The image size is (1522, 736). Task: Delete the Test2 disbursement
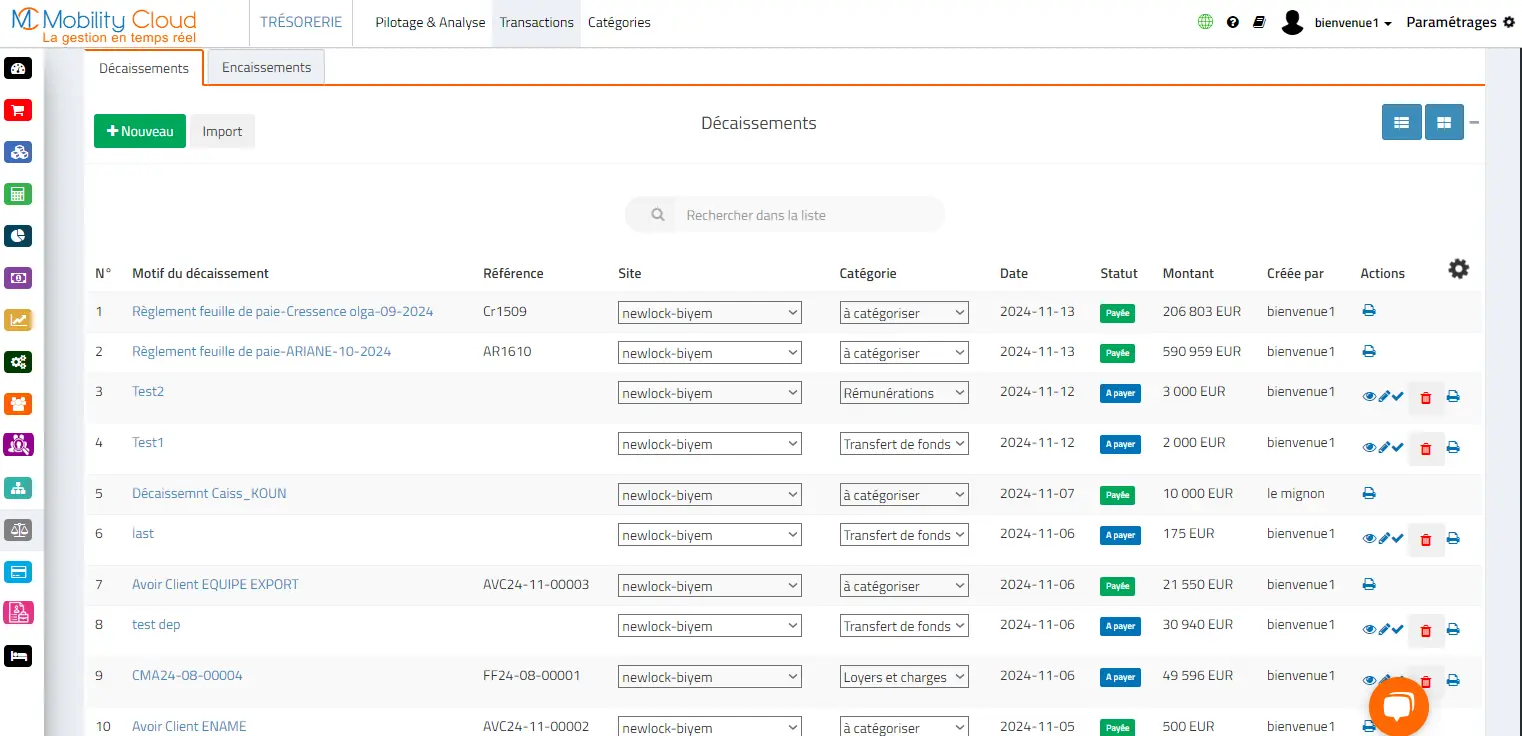coord(1426,397)
